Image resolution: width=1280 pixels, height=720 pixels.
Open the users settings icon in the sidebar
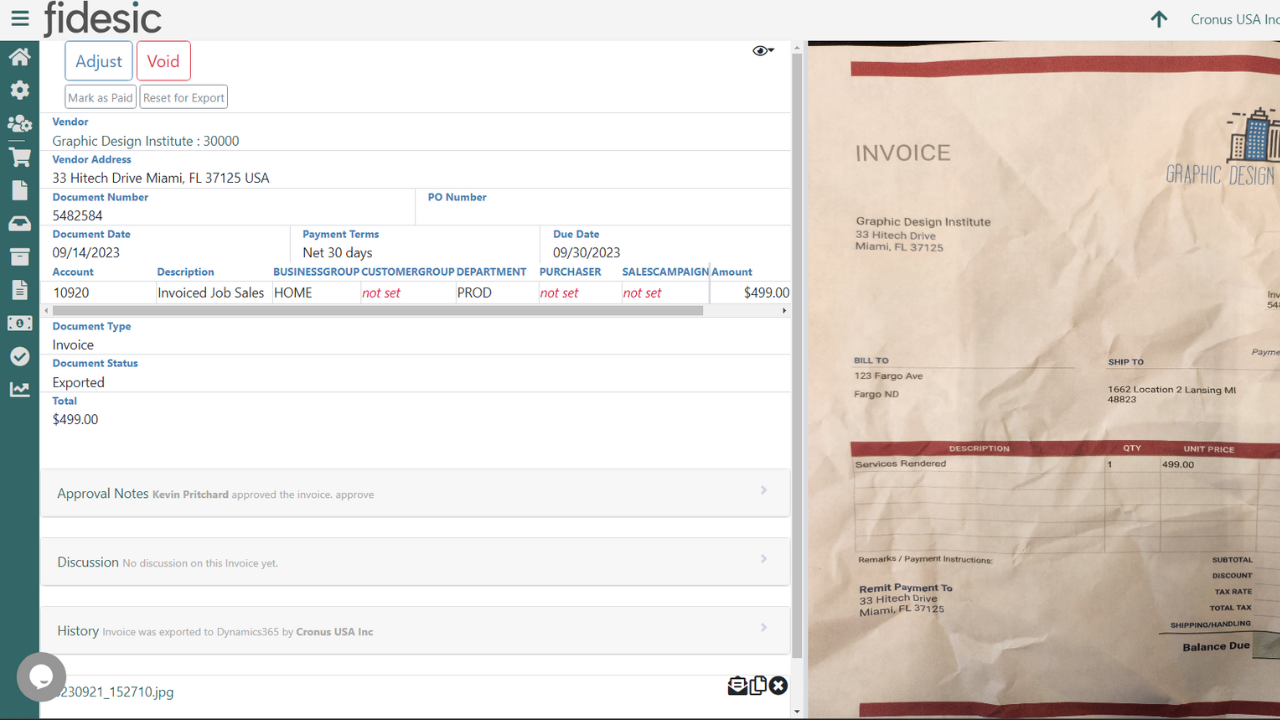[19, 124]
